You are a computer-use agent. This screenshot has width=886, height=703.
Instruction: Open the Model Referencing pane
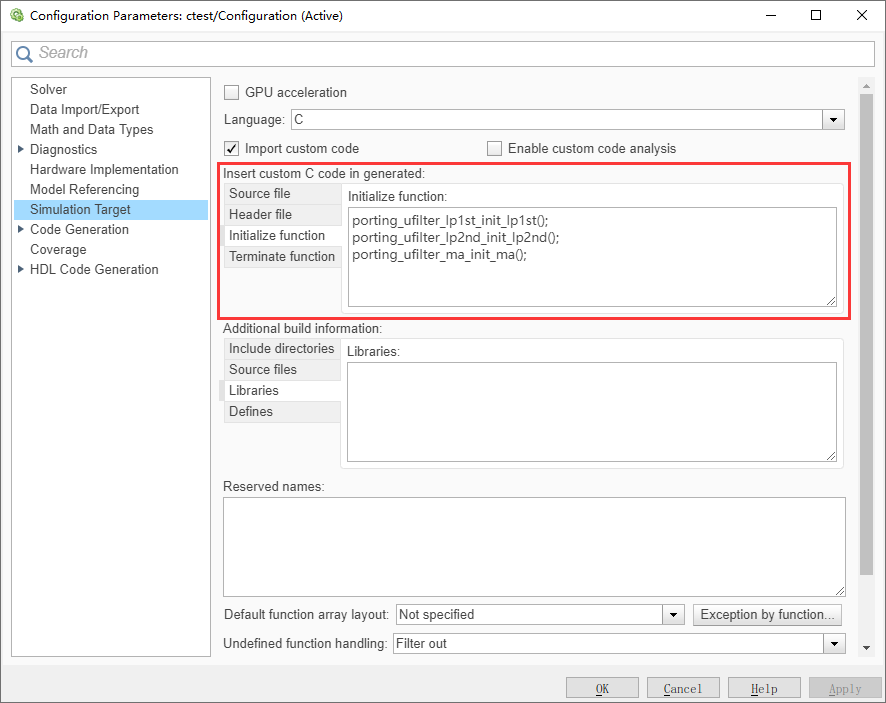point(84,189)
